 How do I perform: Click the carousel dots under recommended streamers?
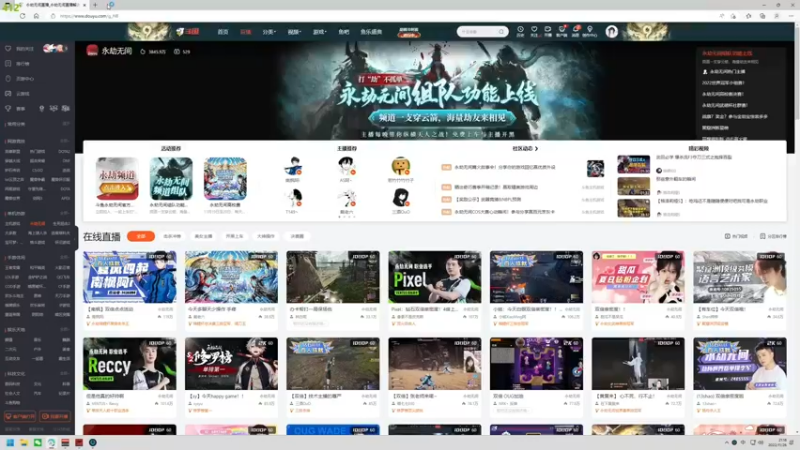(347, 217)
